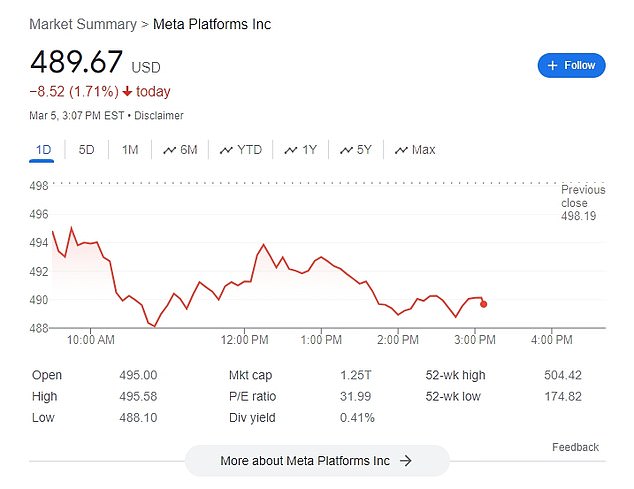
Task: Open the Market Summary breadcrumb link
Action: 83,24
